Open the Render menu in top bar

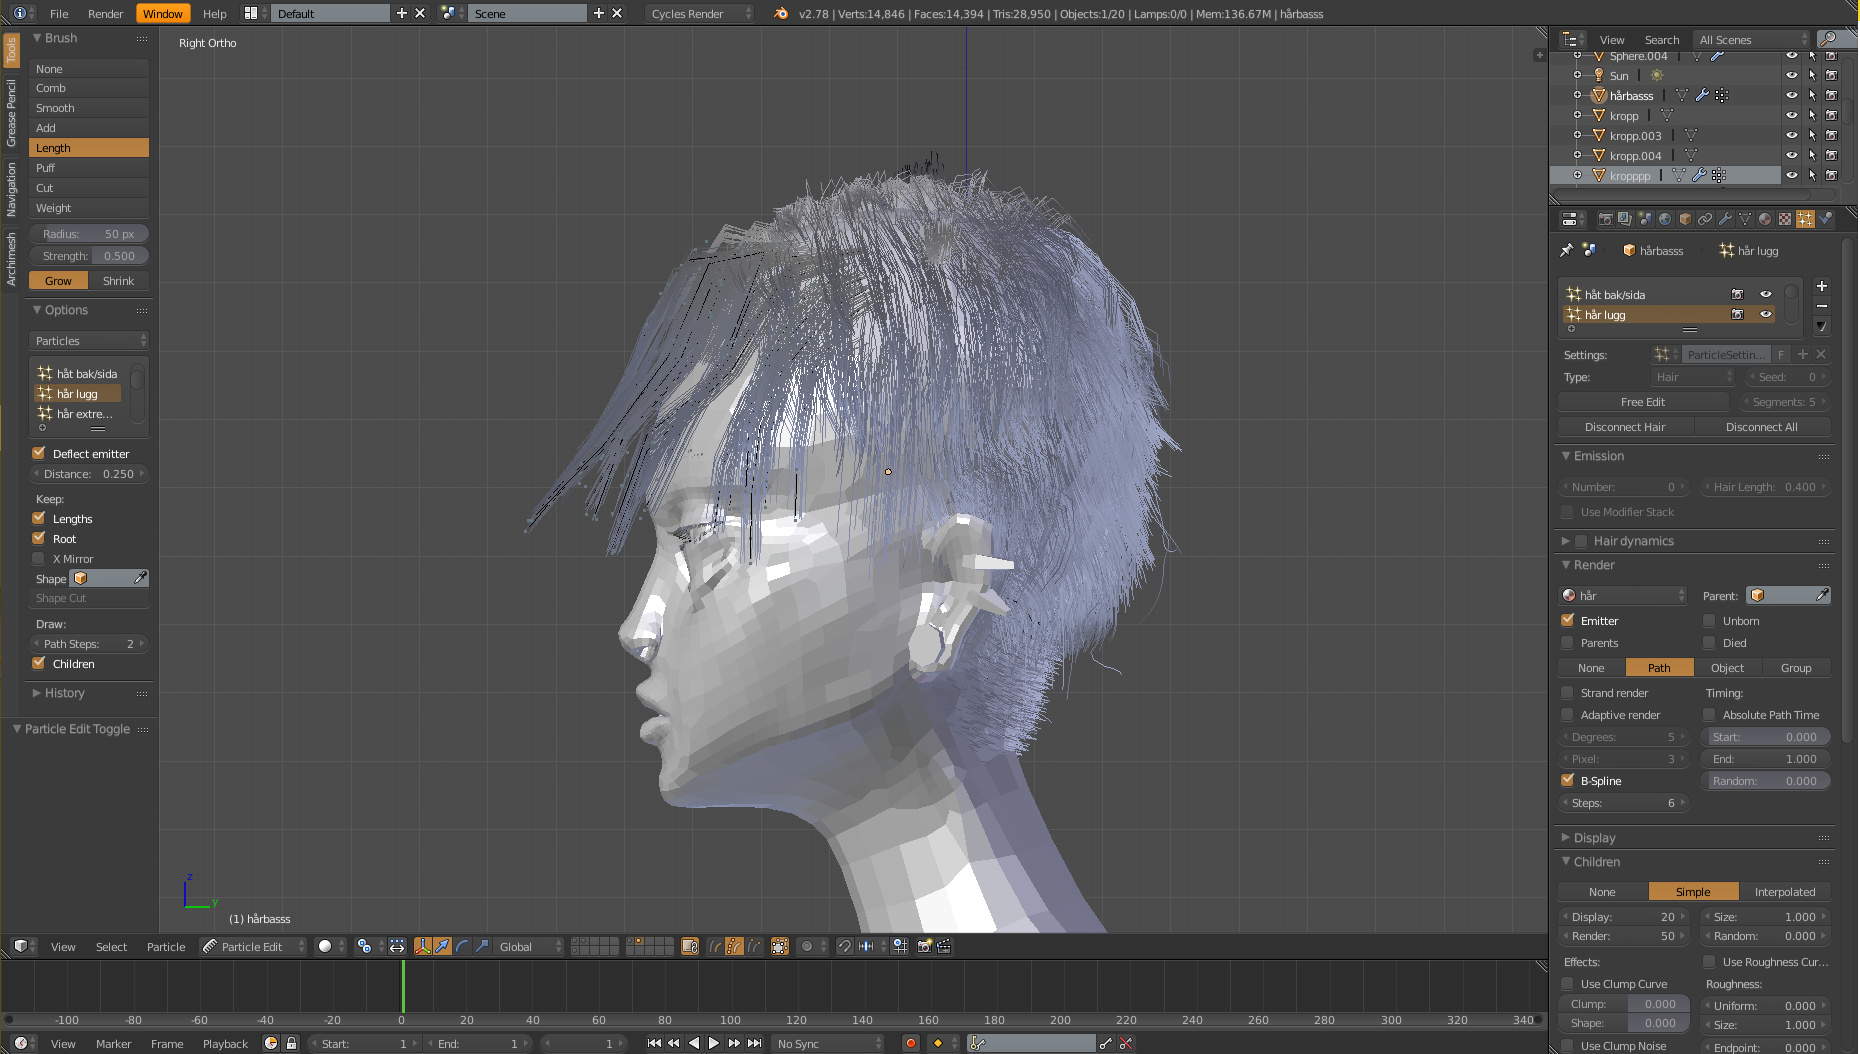pos(105,14)
